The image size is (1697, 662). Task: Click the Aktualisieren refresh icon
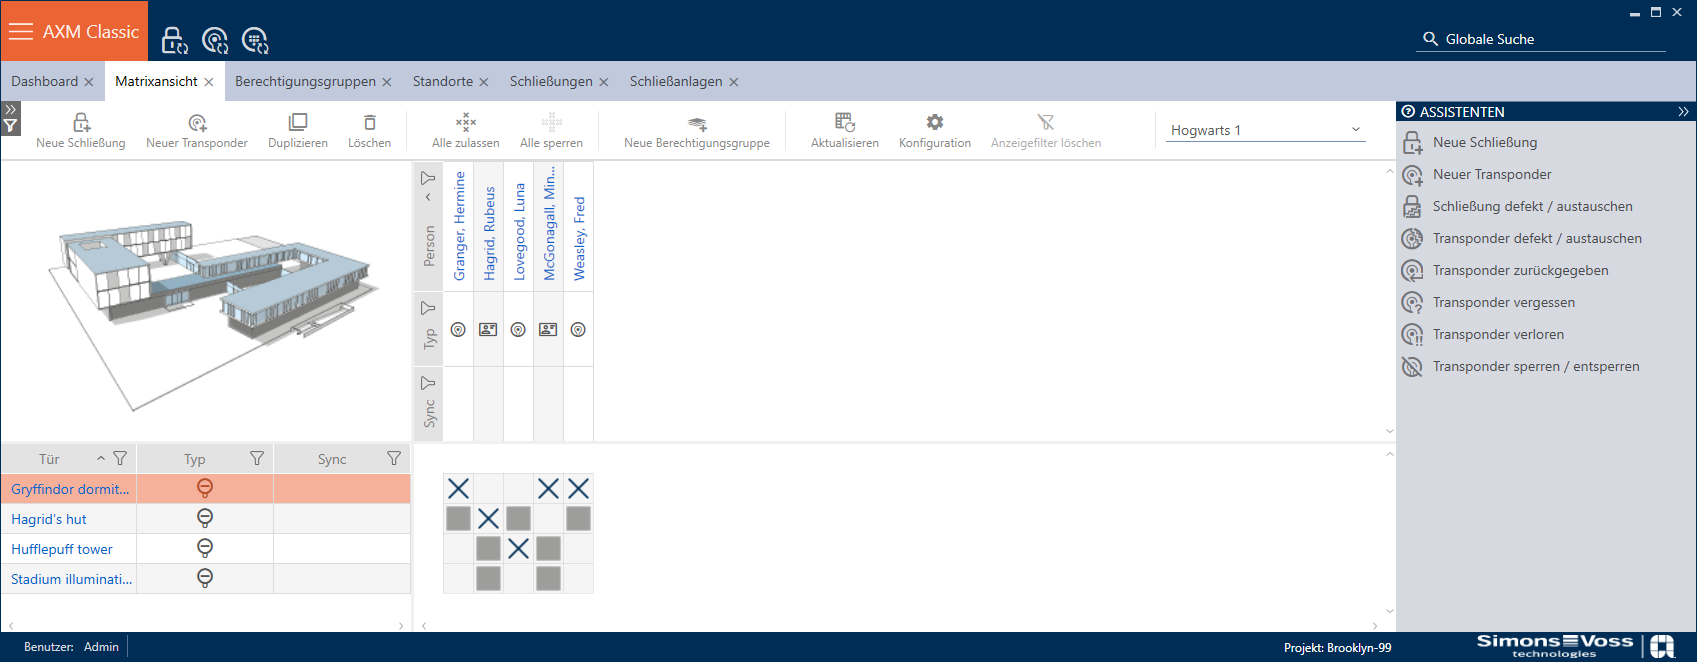(845, 123)
